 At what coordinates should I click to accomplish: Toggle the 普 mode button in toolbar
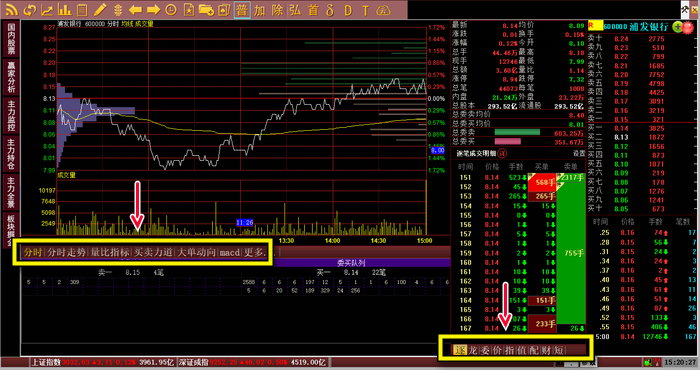[x=242, y=10]
